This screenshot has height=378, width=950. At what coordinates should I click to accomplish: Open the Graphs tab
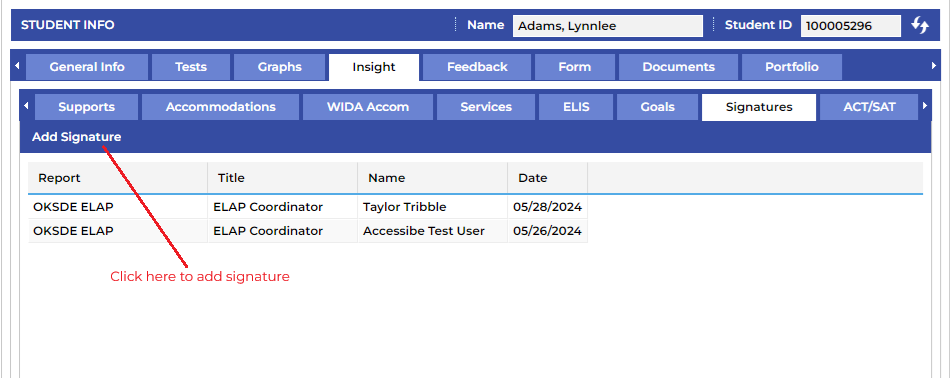pos(279,67)
